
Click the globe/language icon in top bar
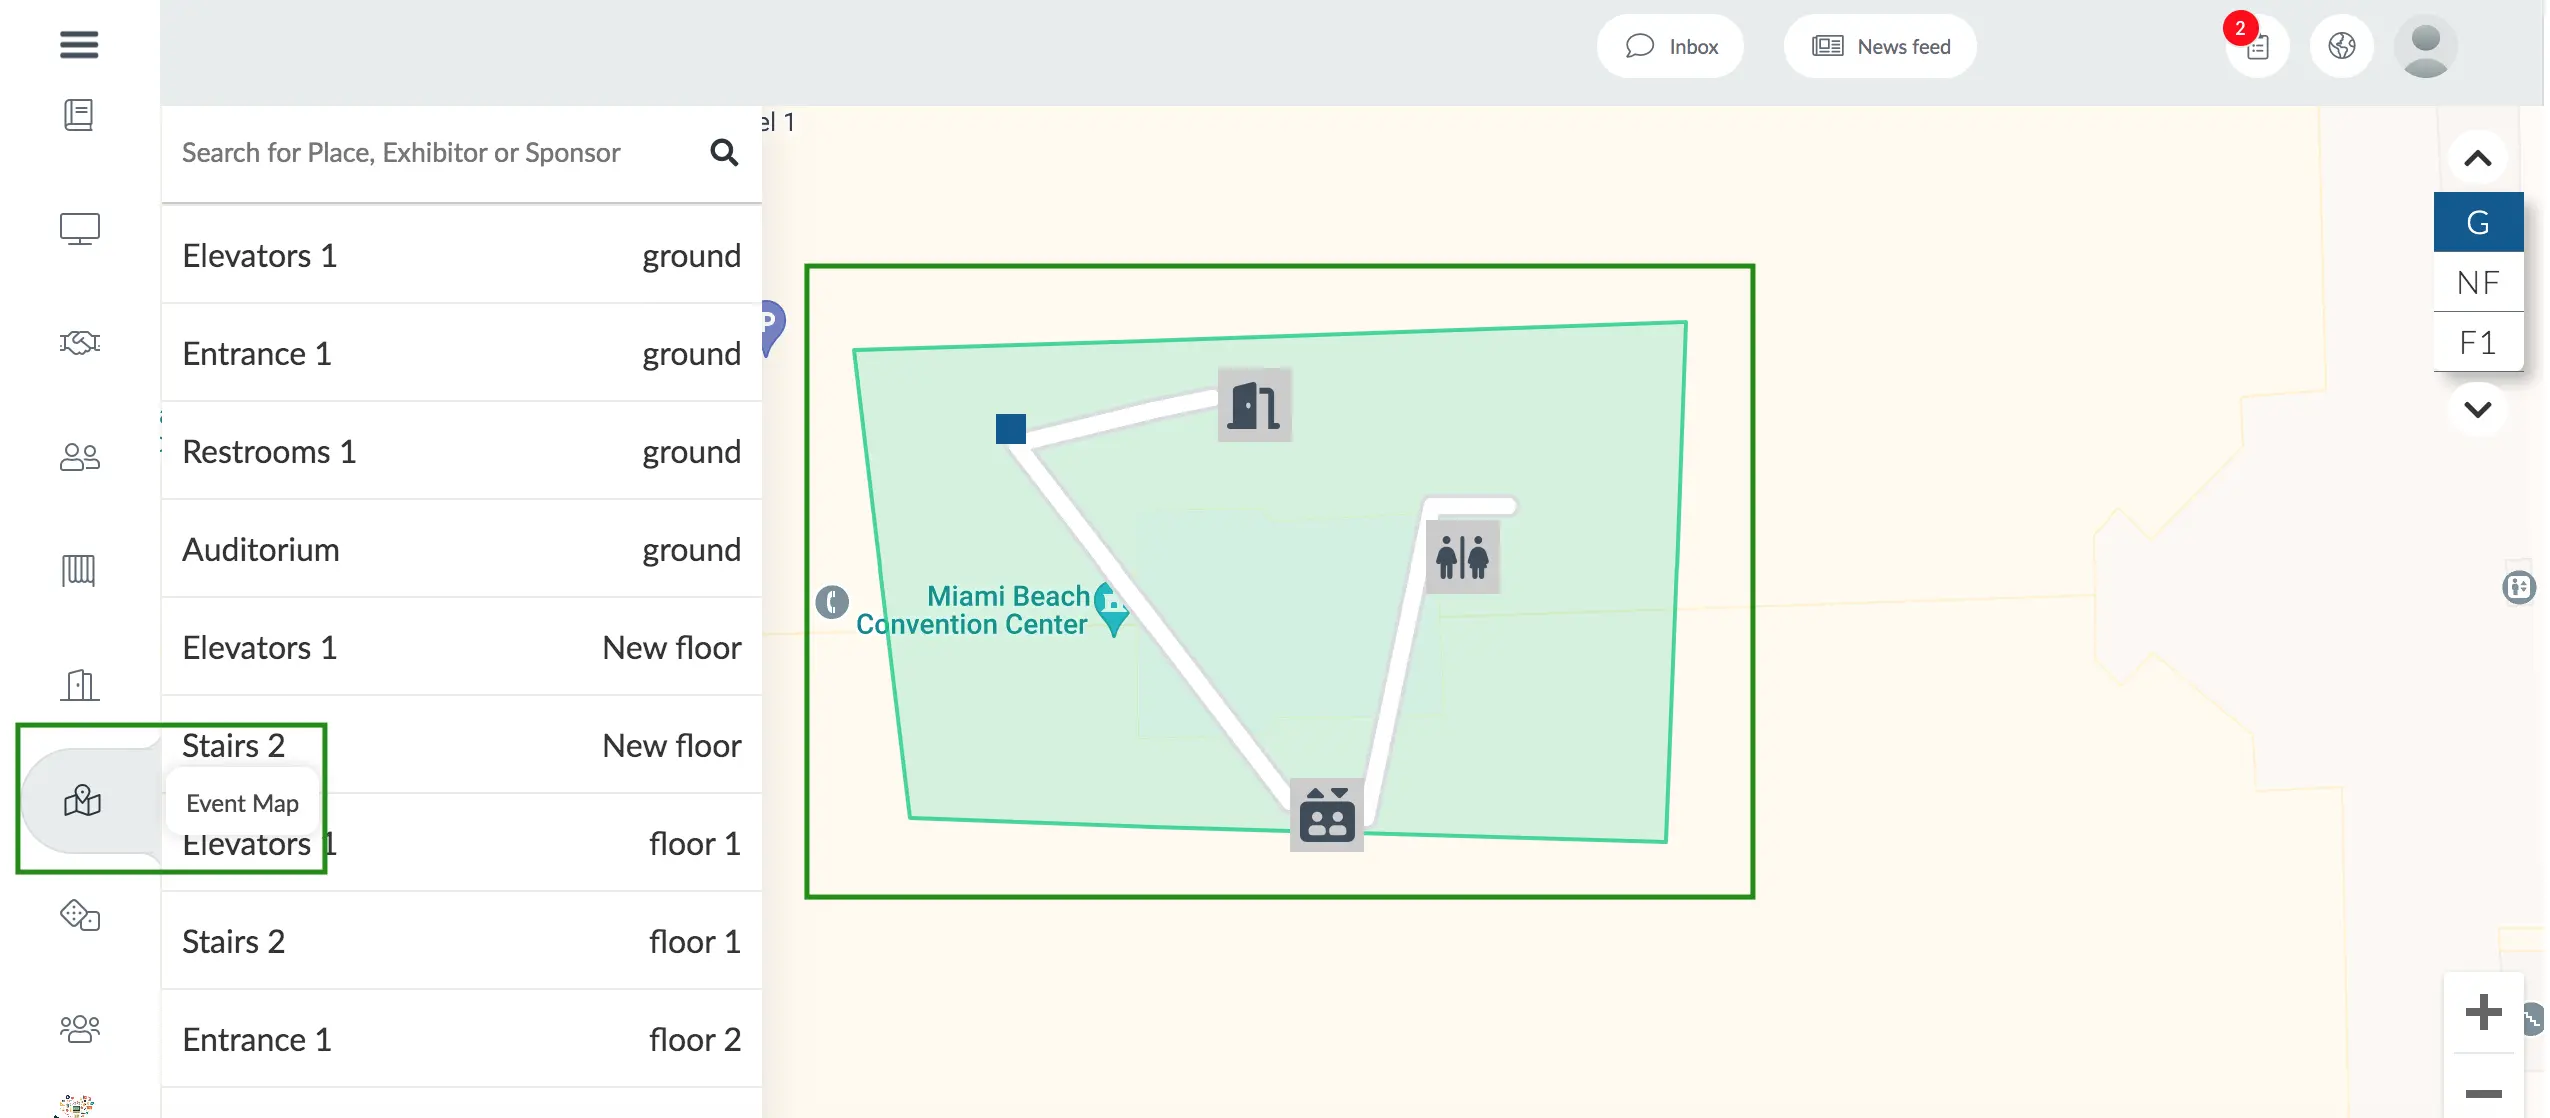(2342, 46)
